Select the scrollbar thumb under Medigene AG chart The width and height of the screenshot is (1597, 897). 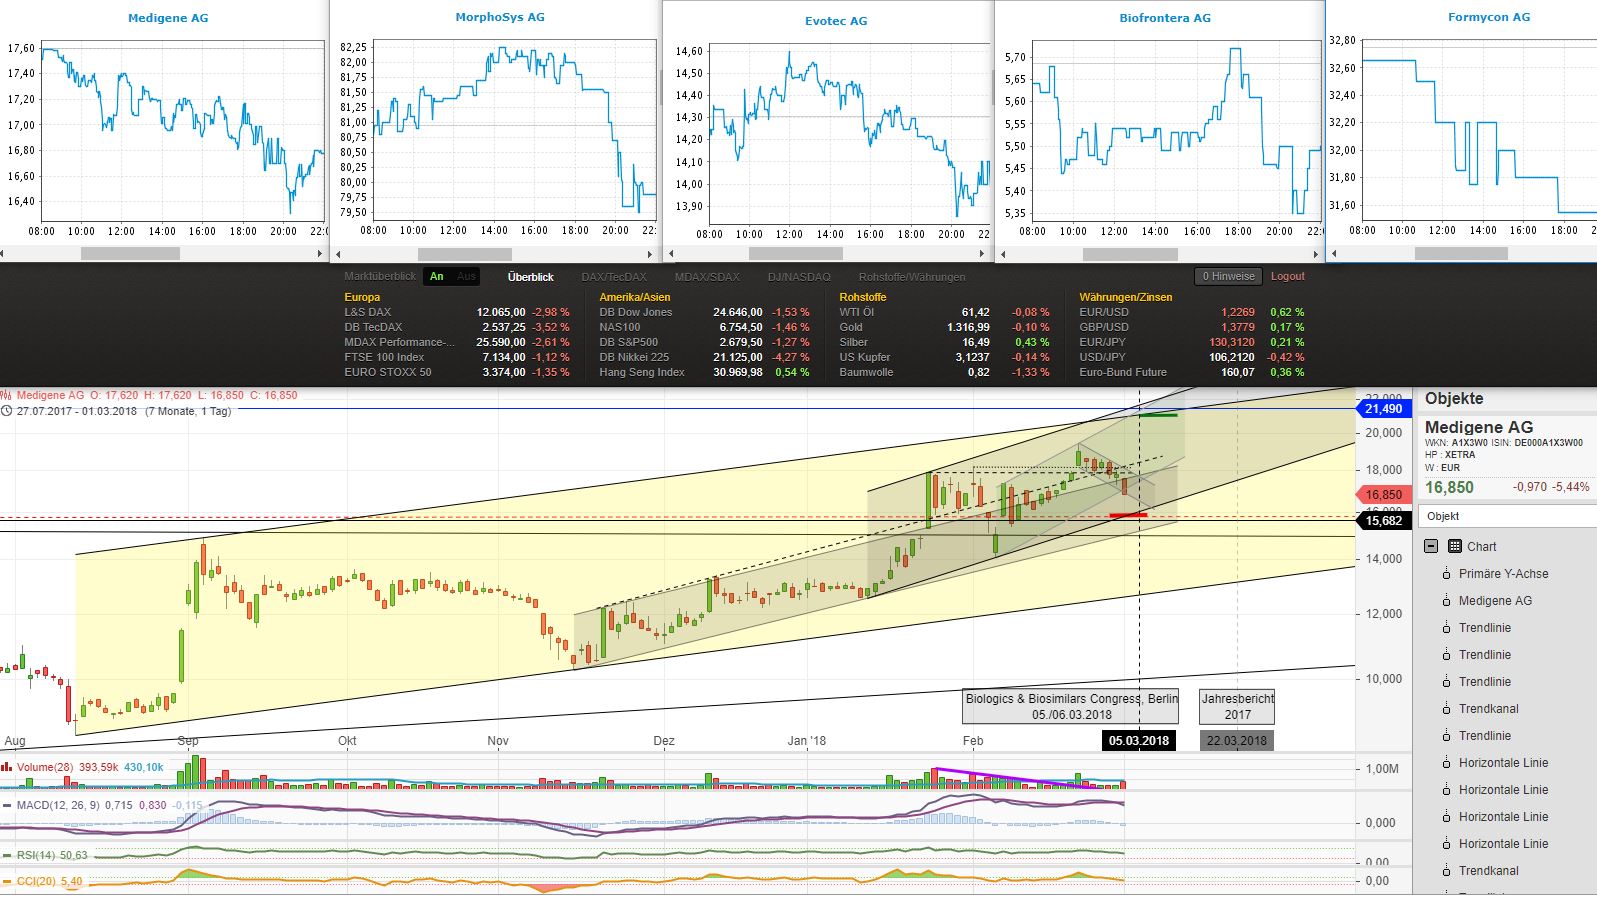click(x=130, y=254)
